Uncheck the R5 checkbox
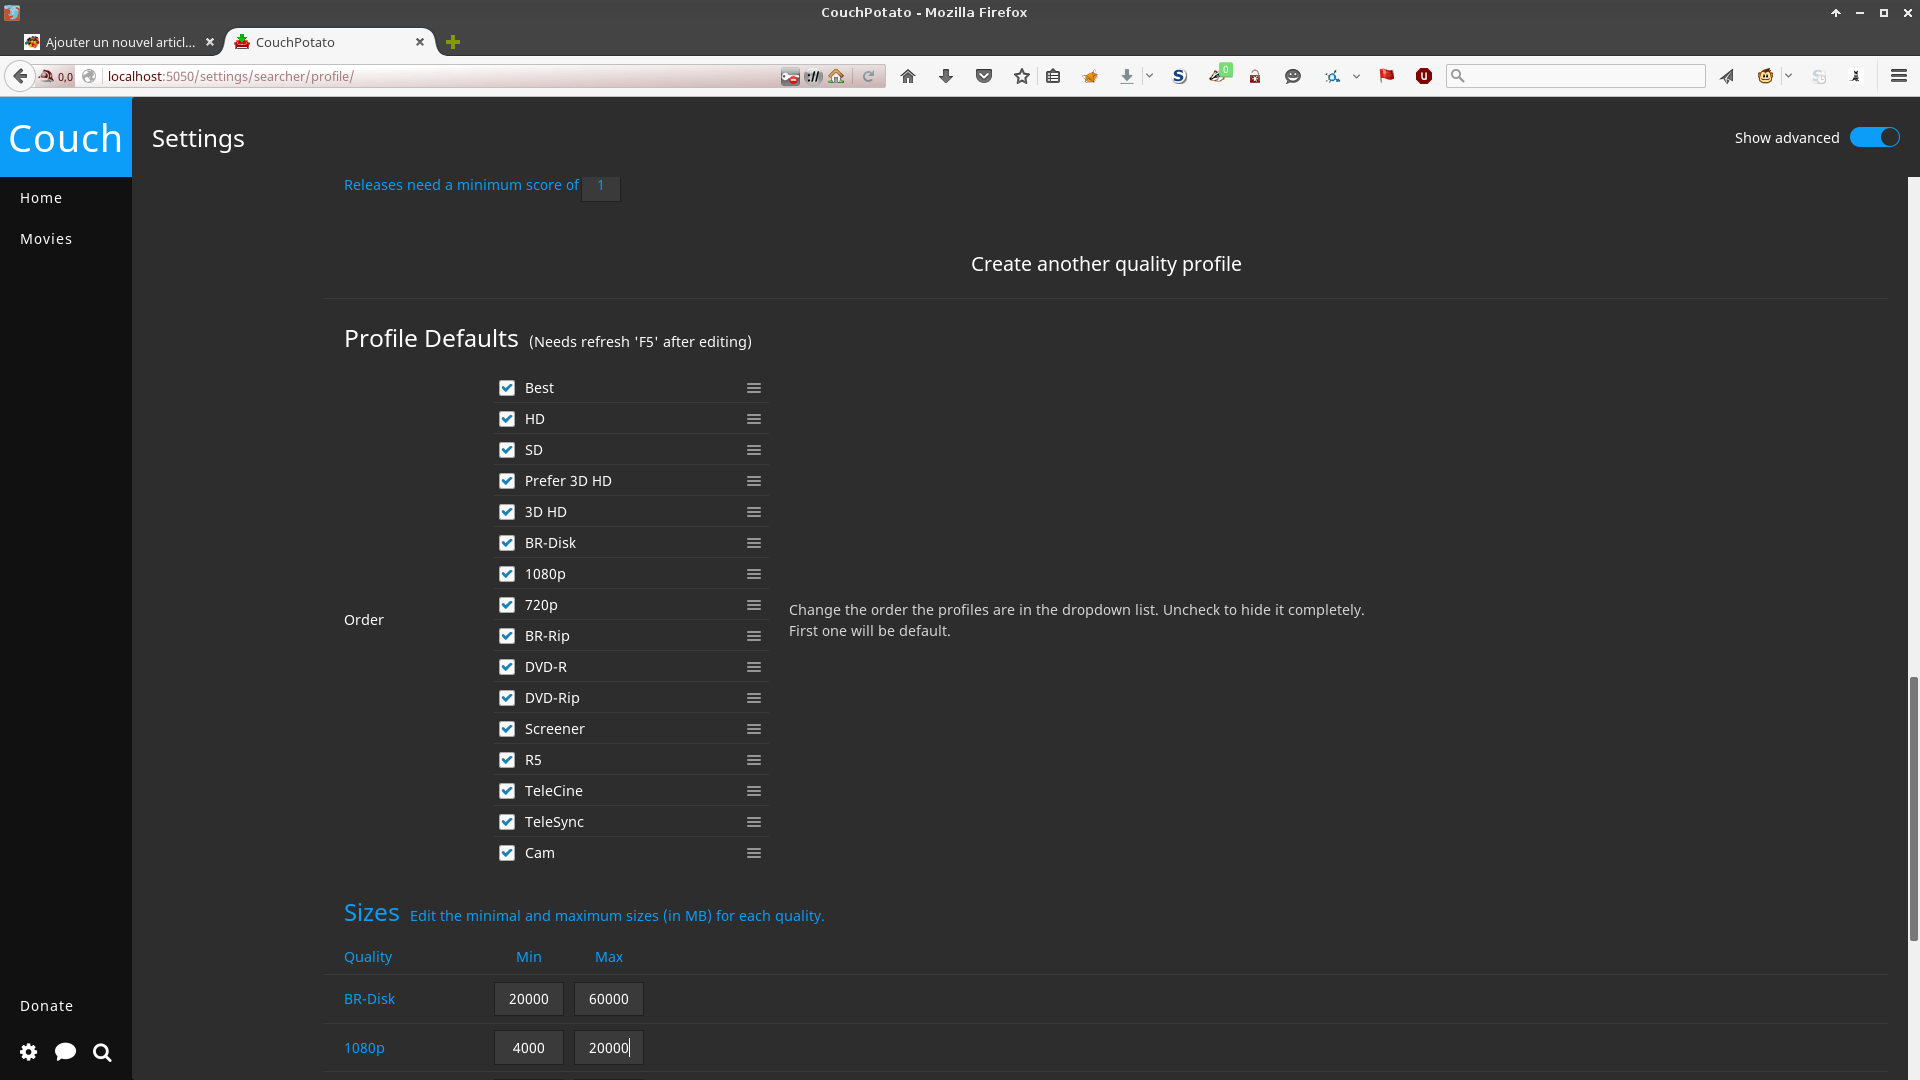Viewport: 1920px width, 1080px height. (507, 760)
